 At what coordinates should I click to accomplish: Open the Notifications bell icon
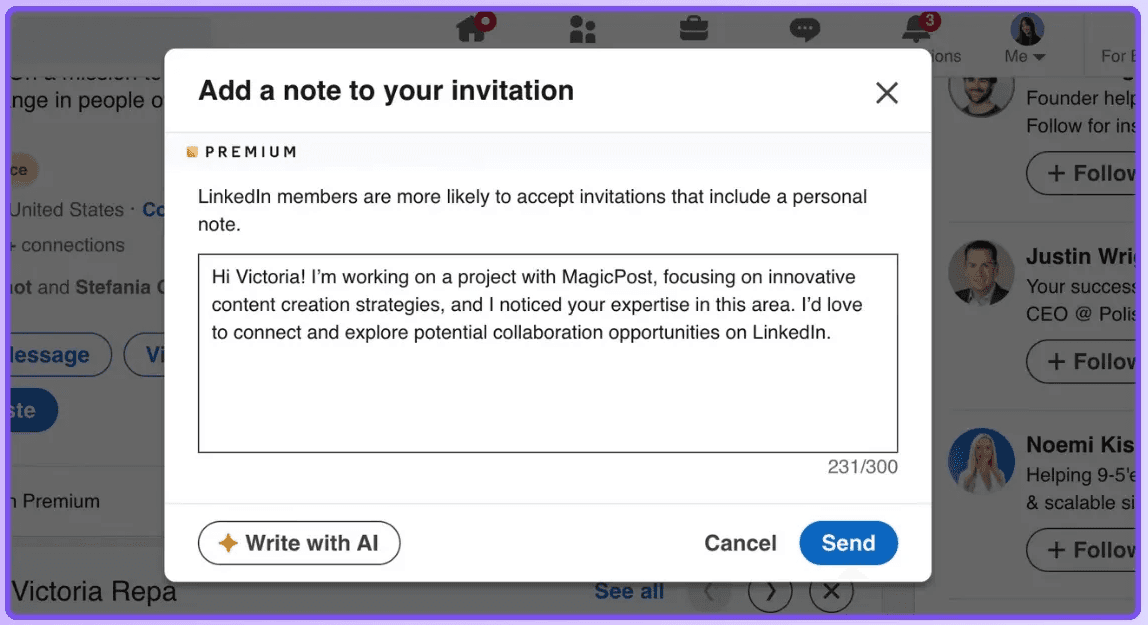pyautogui.click(x=916, y=29)
